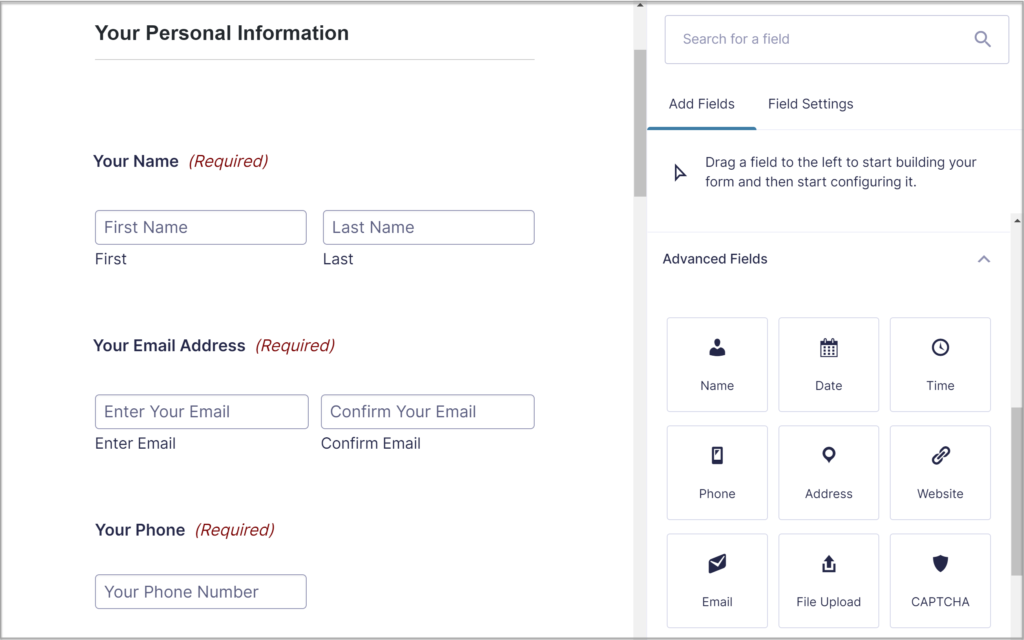Click the search magnifier icon

tap(982, 38)
